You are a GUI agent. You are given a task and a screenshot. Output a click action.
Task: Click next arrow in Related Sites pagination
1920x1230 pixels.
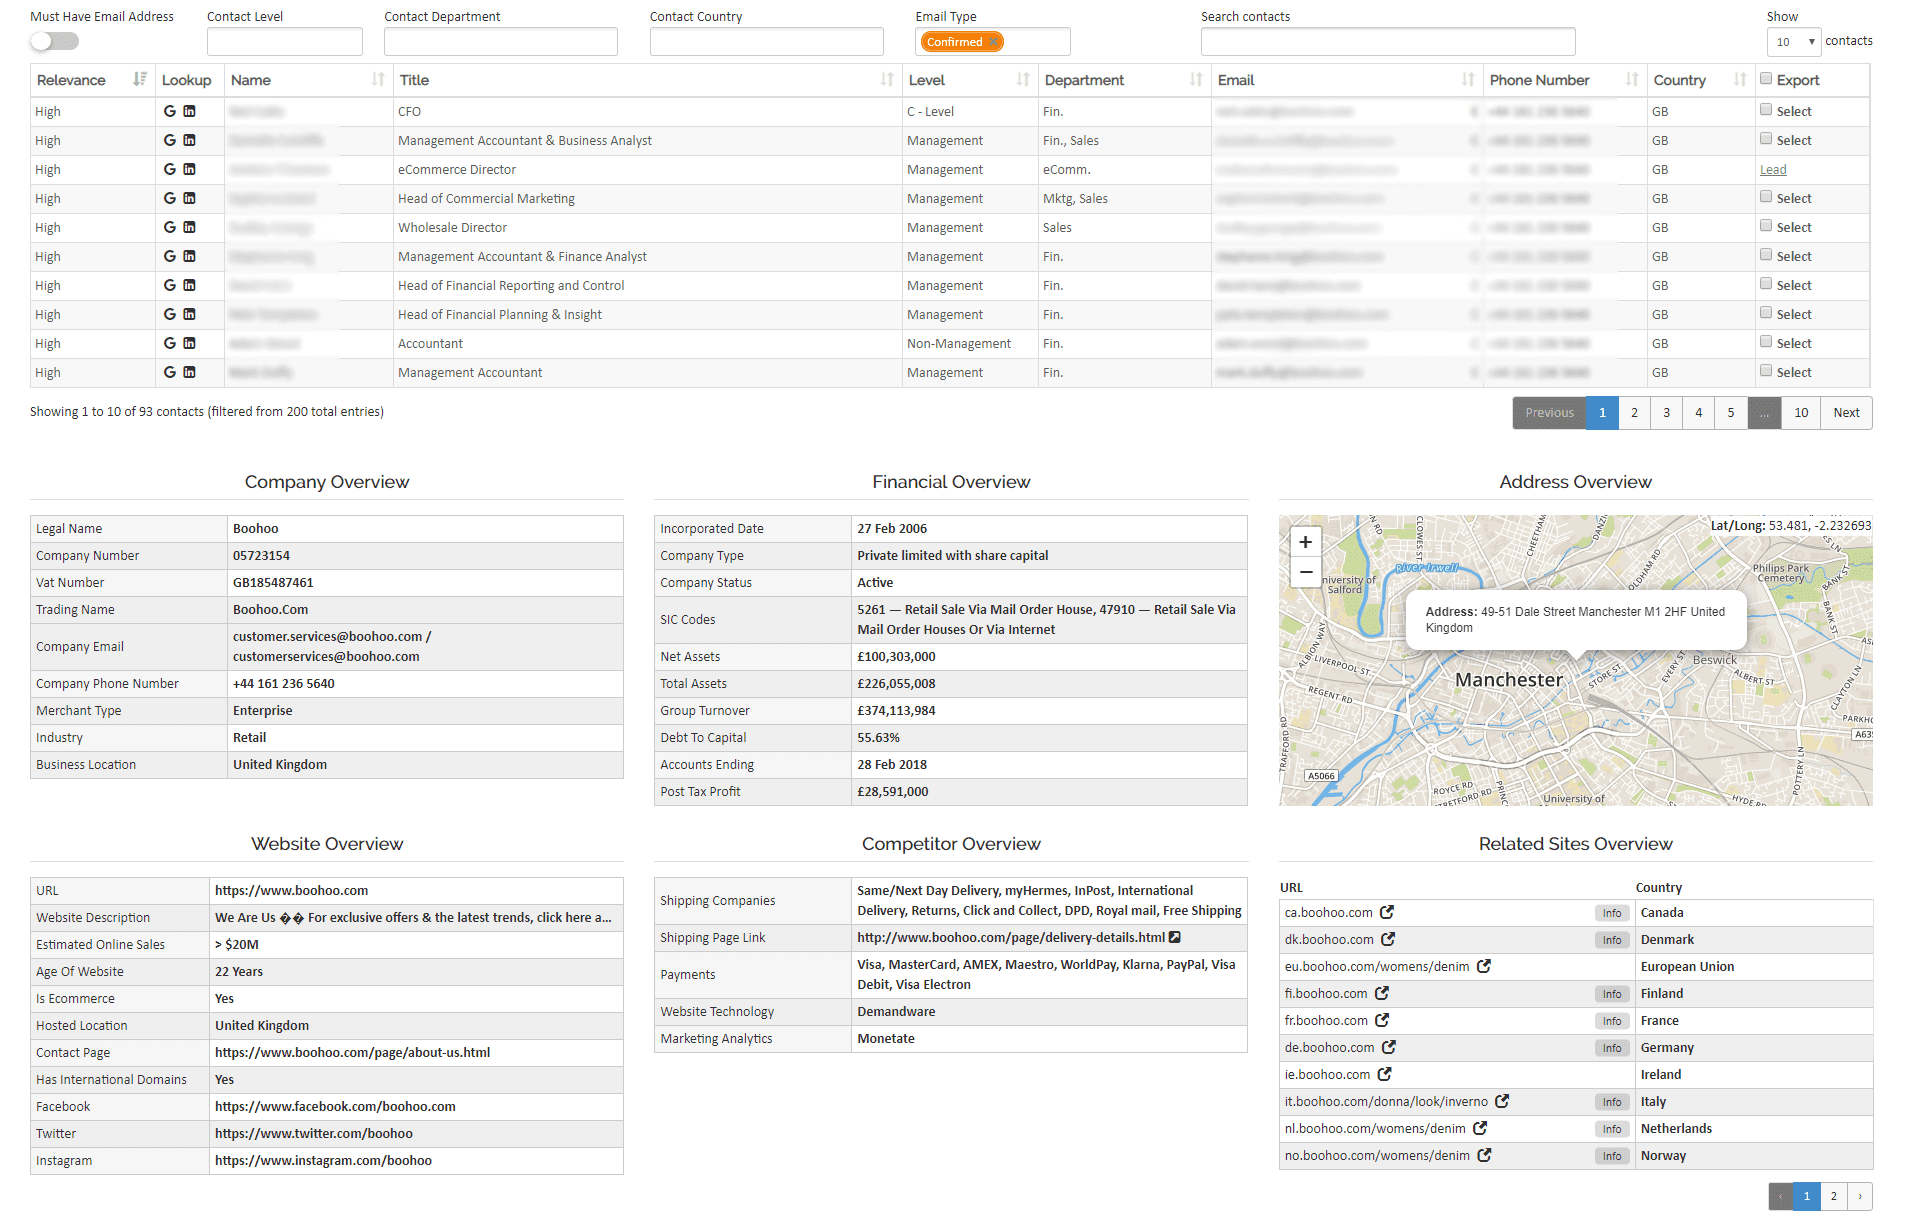pos(1860,1196)
